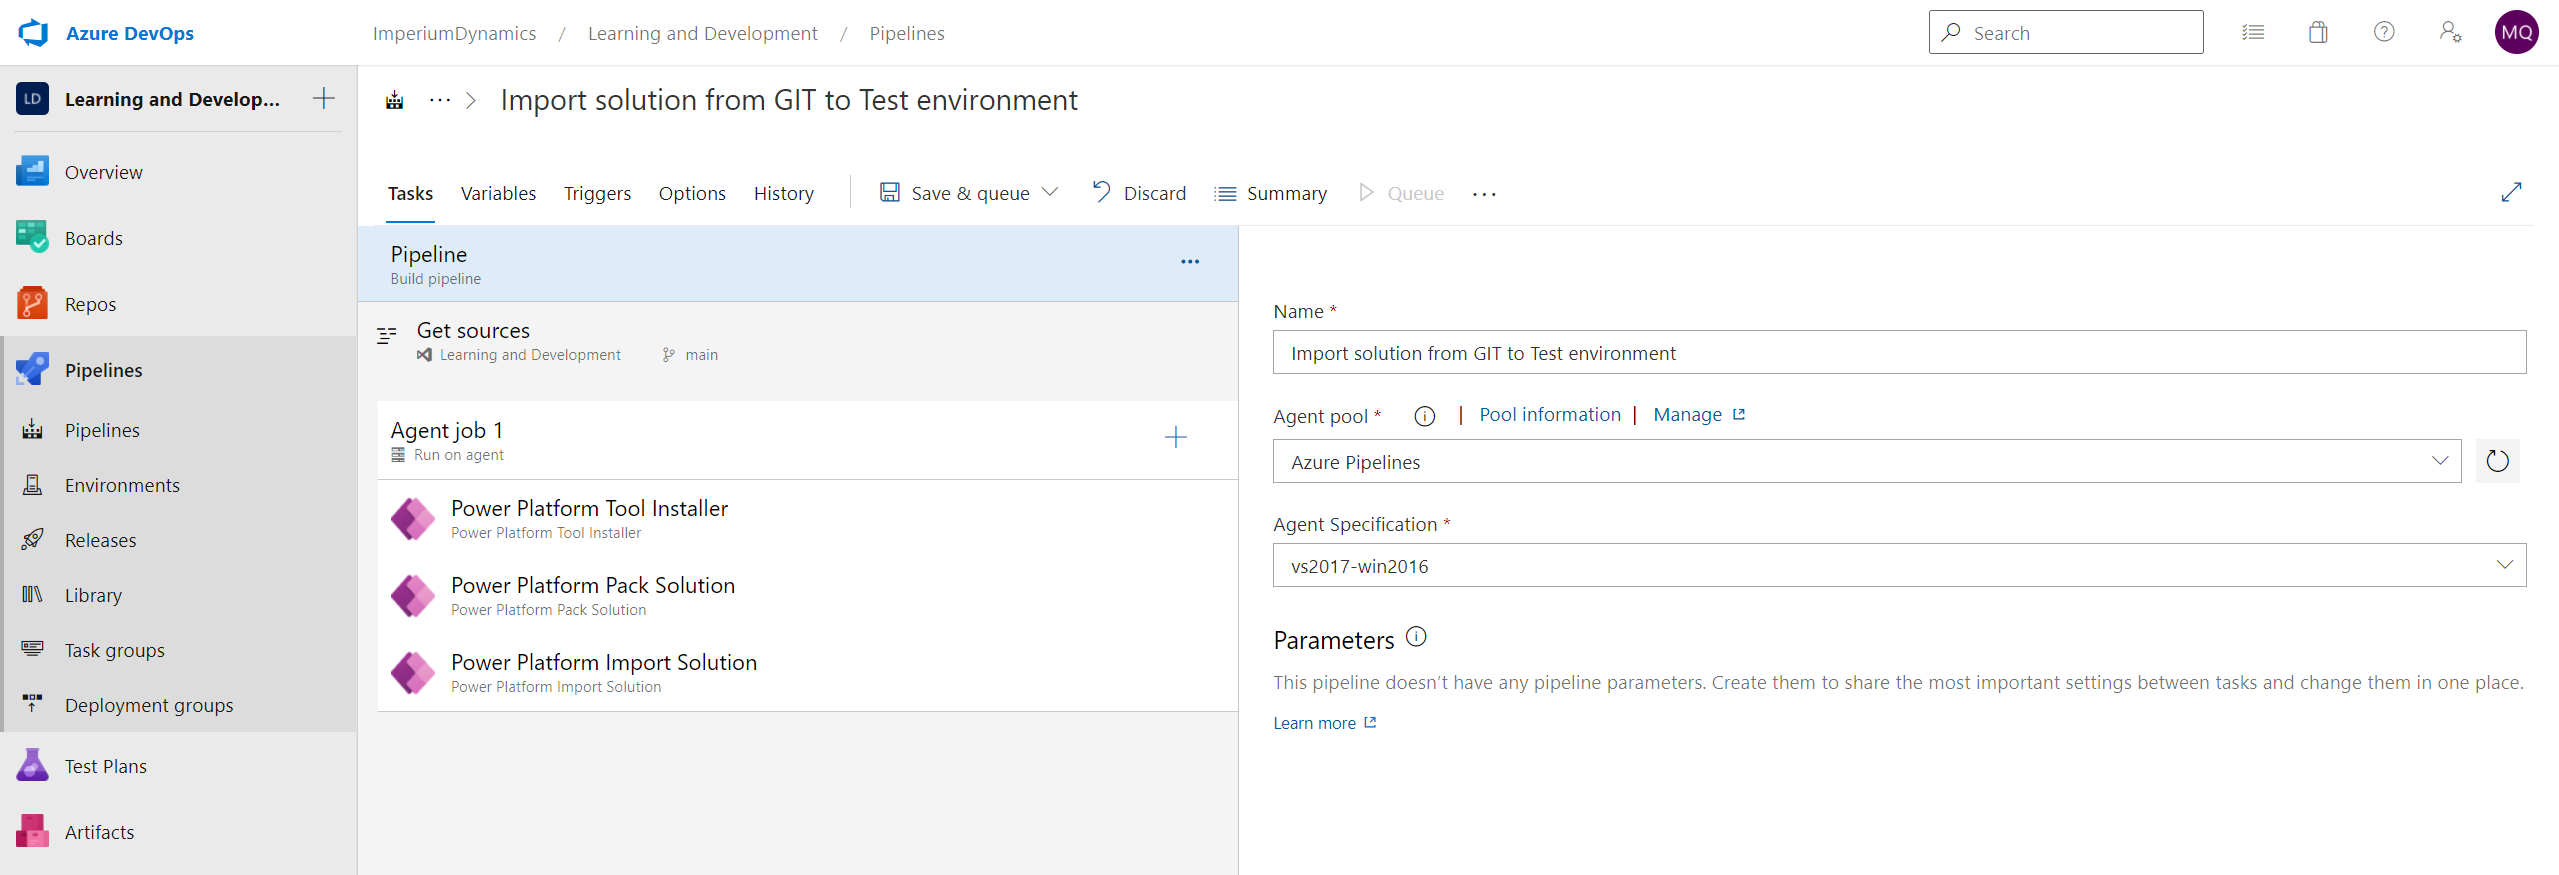Click the Queue button
Image resolution: width=2559 pixels, height=875 pixels.
tap(1401, 193)
